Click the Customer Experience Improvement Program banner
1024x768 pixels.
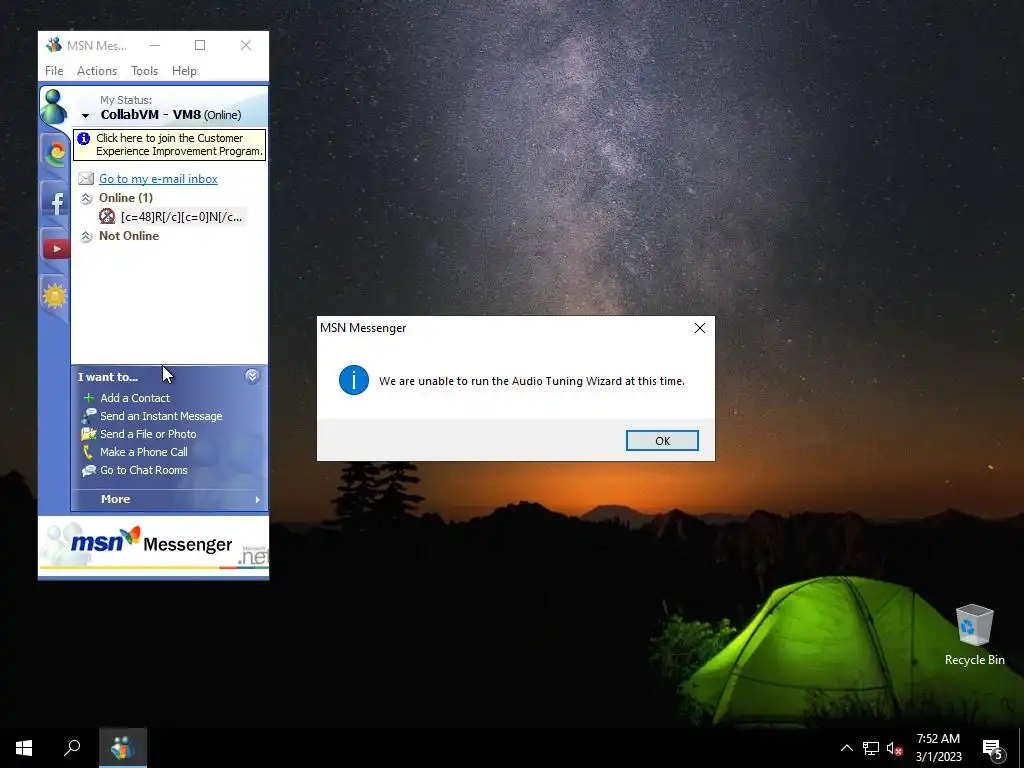(x=170, y=144)
